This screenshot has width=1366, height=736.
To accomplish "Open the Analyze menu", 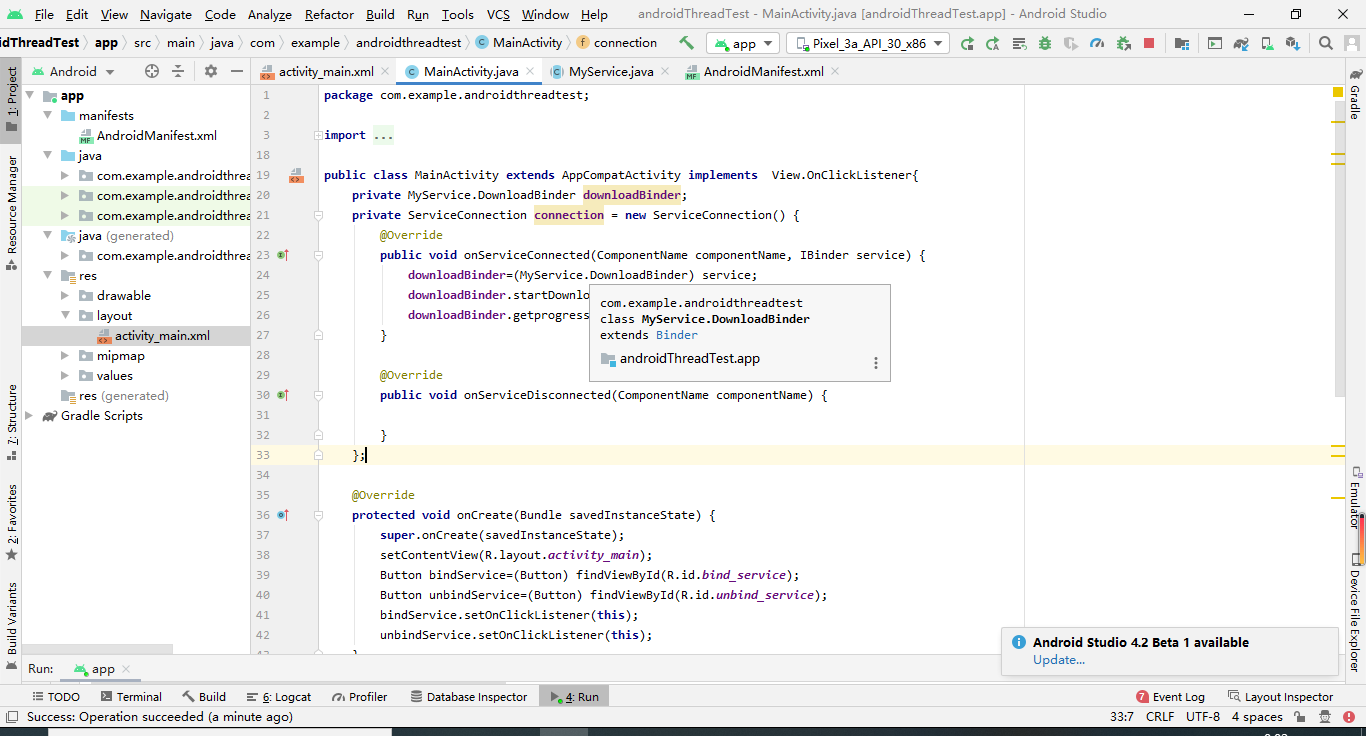I will [269, 14].
